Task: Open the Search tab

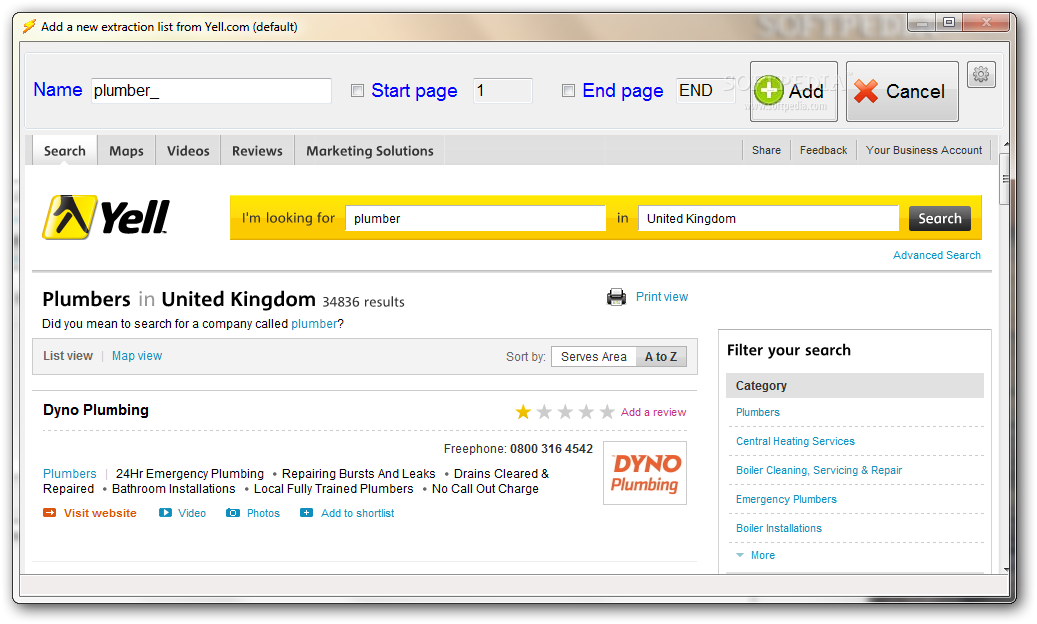Action: point(65,151)
